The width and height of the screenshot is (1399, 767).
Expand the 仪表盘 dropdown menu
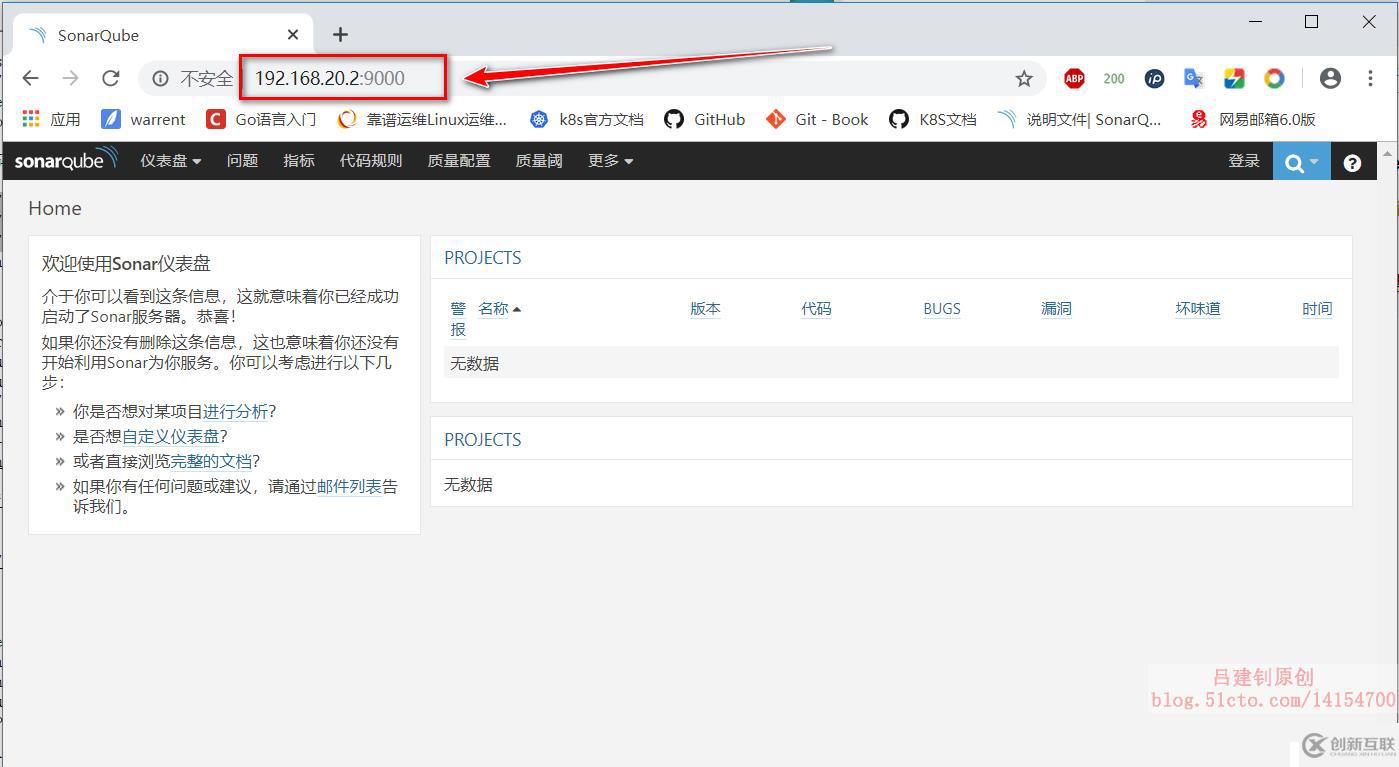pyautogui.click(x=171, y=161)
